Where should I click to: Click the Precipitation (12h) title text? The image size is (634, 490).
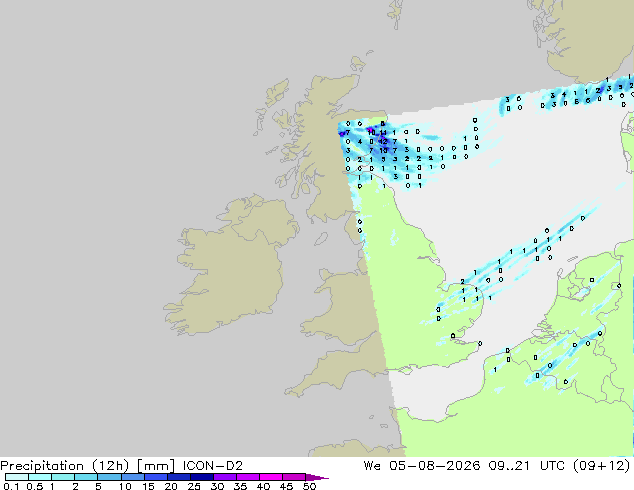(65, 466)
